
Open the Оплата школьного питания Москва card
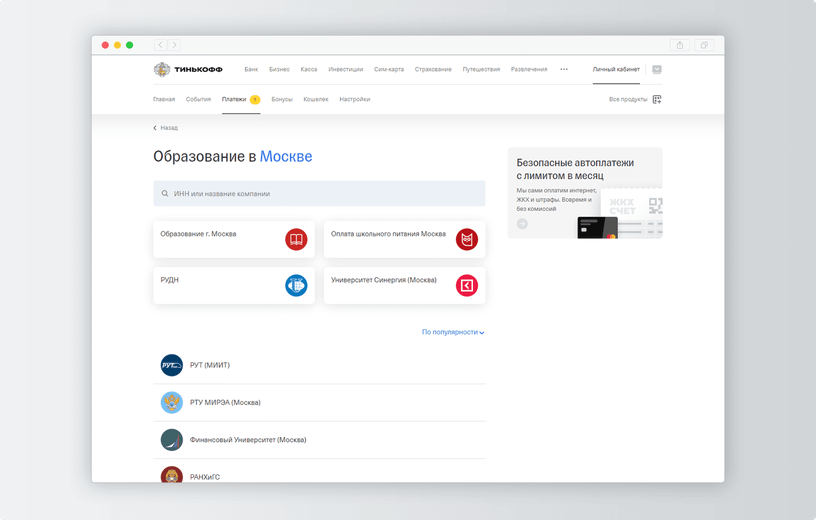(404, 239)
